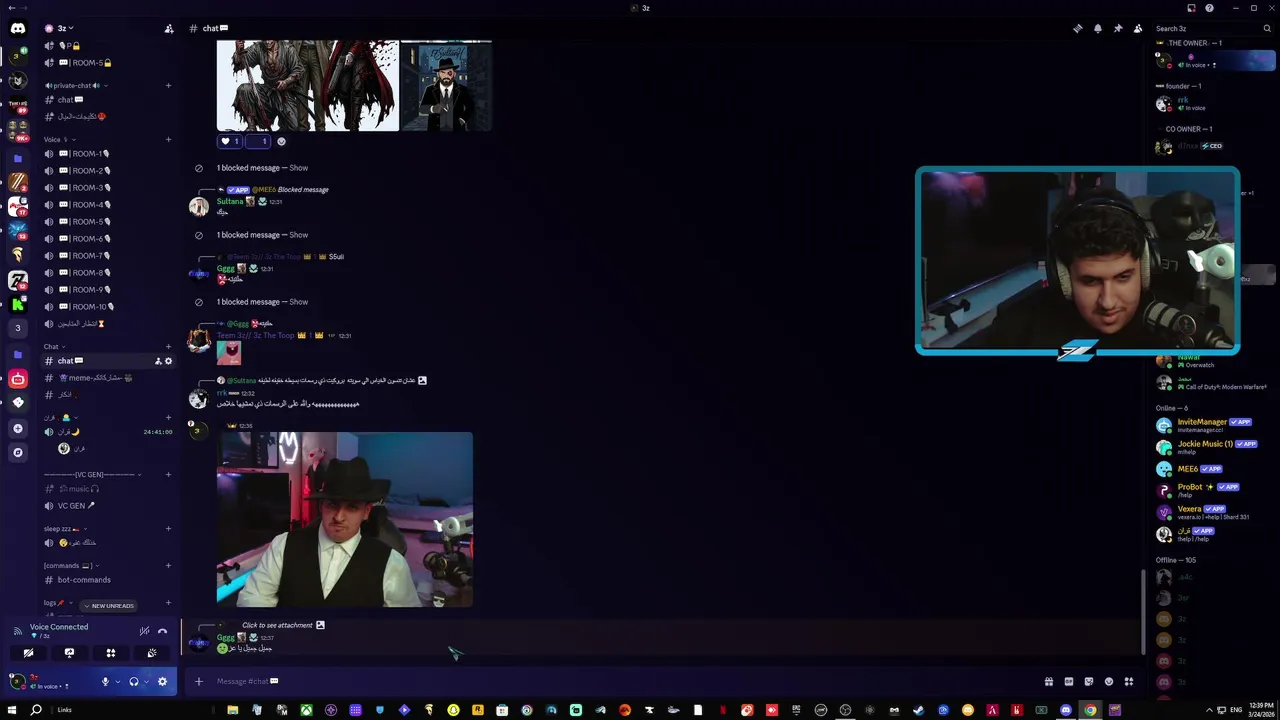The image size is (1280, 720).
Task: Deafen with the headphones icon
Action: tap(134, 682)
